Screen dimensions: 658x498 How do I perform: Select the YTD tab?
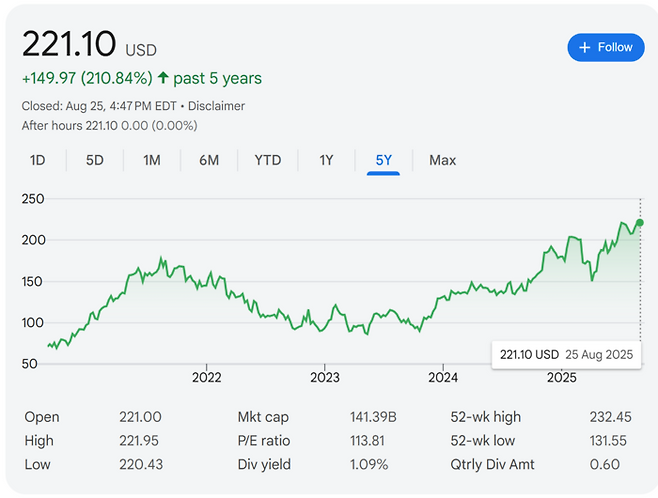[x=267, y=160]
